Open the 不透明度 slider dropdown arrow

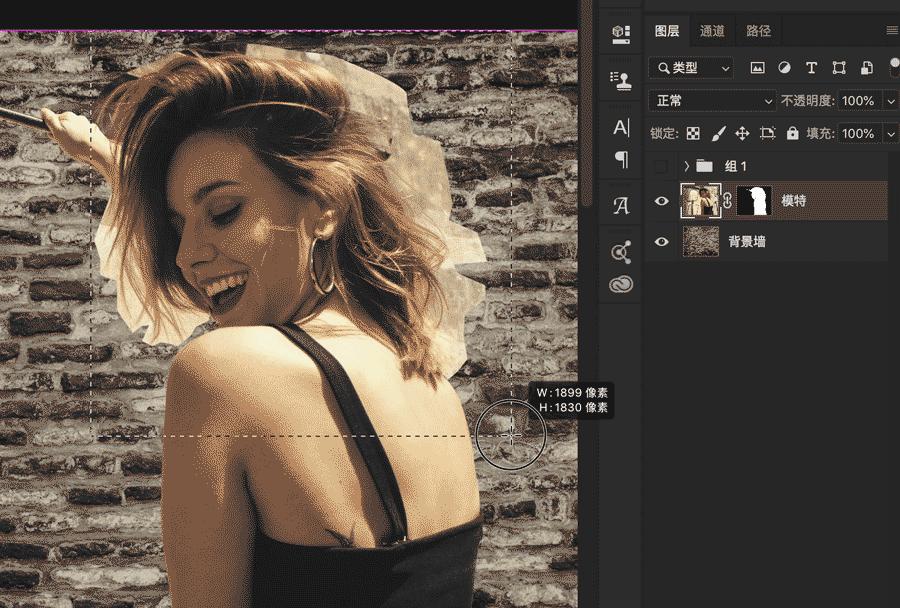pyautogui.click(x=890, y=101)
